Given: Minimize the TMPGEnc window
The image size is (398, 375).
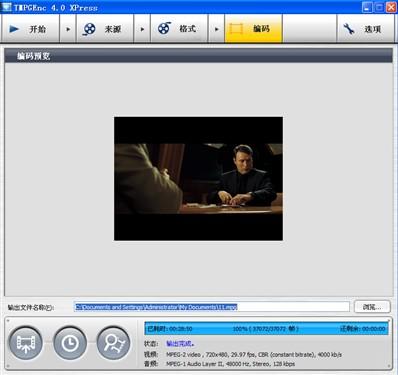Looking at the screenshot, I should [x=367, y=7].
